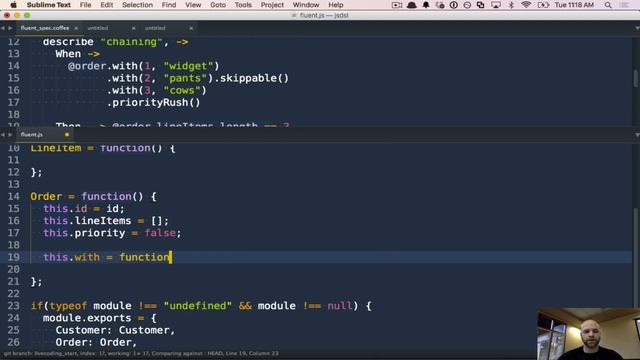Go to previous tab in top pane

[x=3, y=28]
